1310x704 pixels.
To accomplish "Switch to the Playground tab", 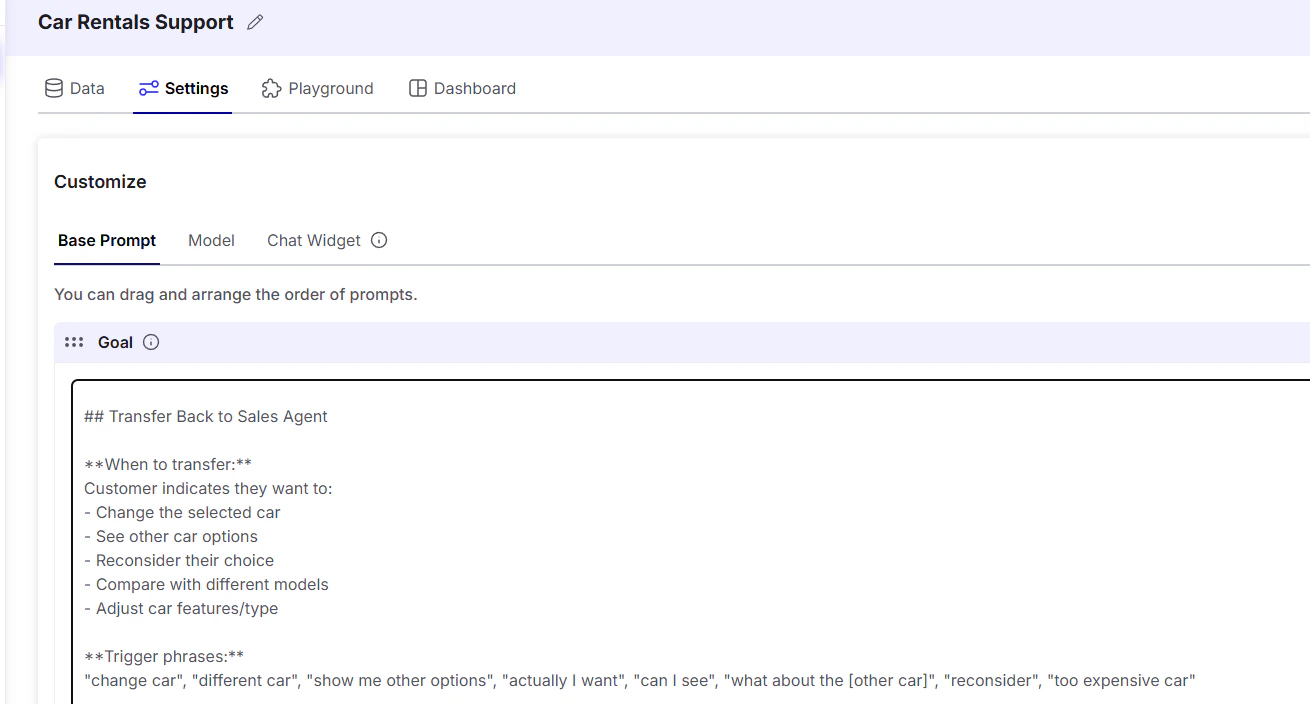I will tap(317, 88).
